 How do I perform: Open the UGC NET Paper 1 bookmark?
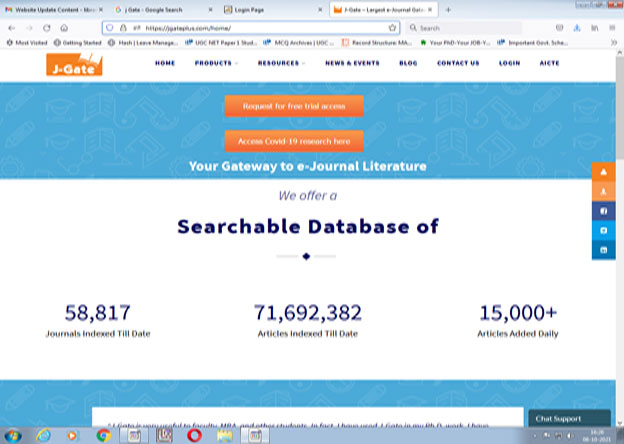(x=221, y=43)
